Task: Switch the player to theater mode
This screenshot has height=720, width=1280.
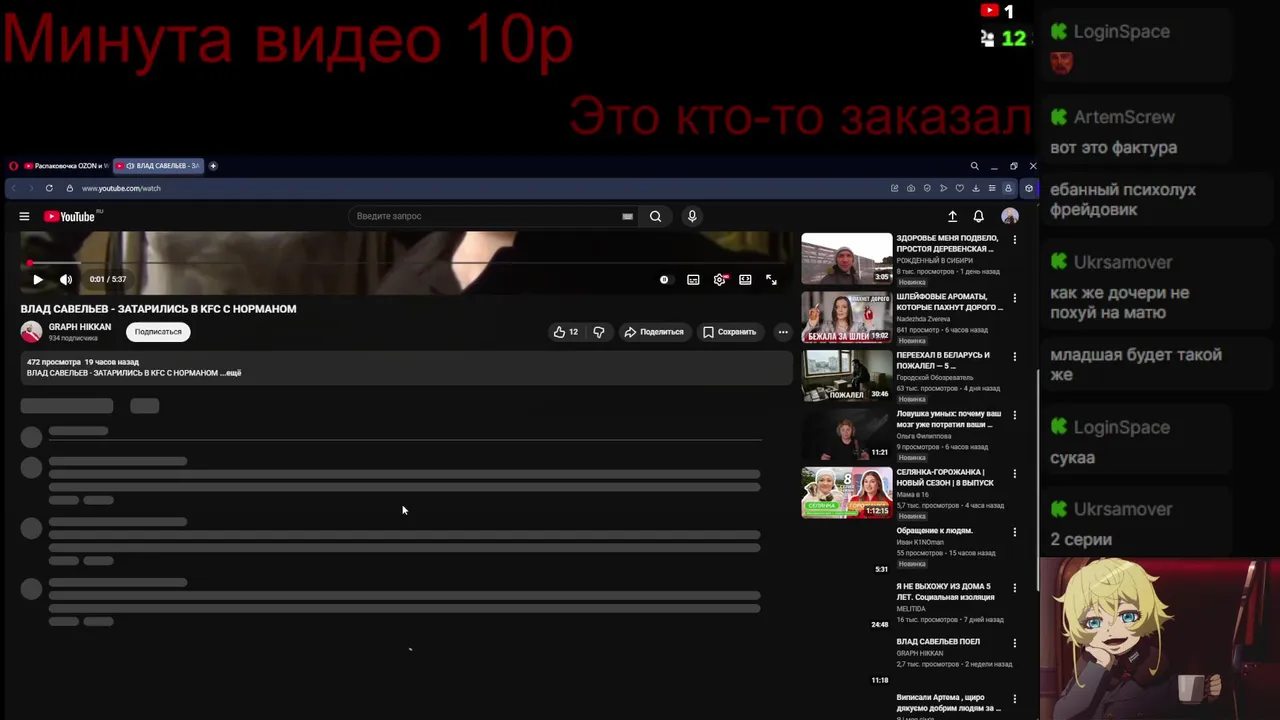Action: [x=745, y=280]
